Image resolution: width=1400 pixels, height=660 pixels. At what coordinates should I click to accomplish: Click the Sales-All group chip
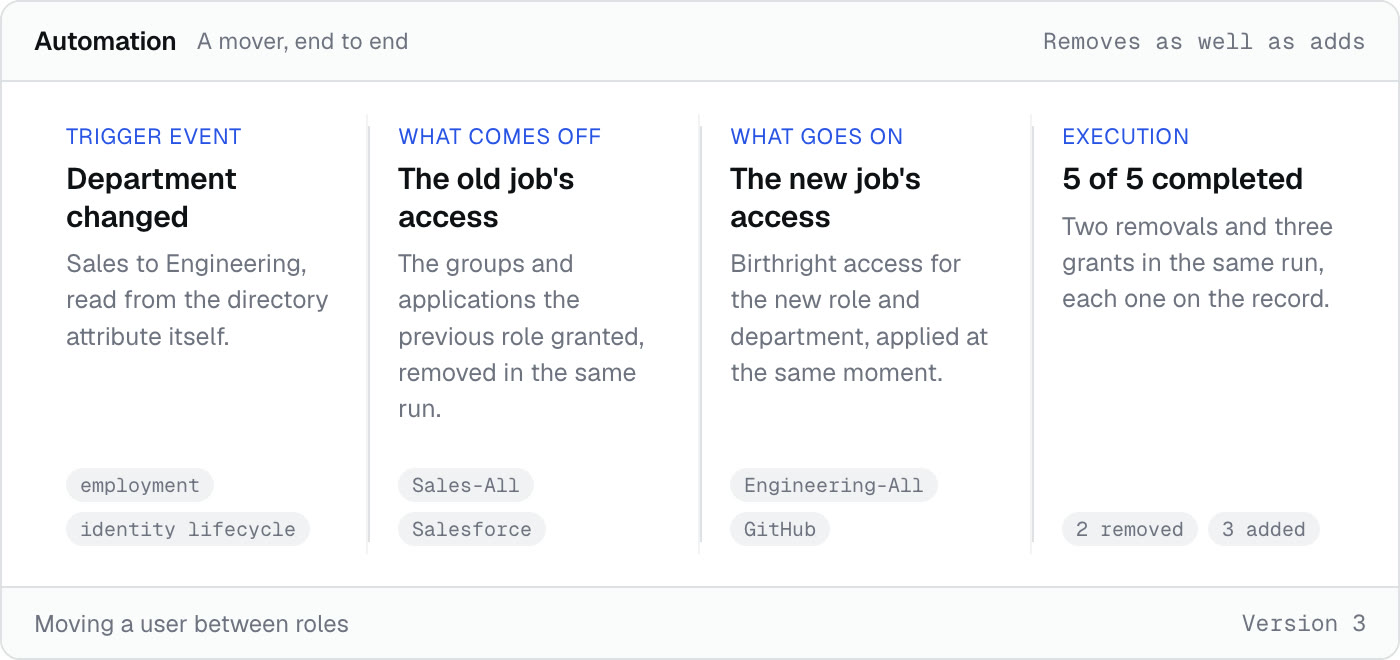466,485
